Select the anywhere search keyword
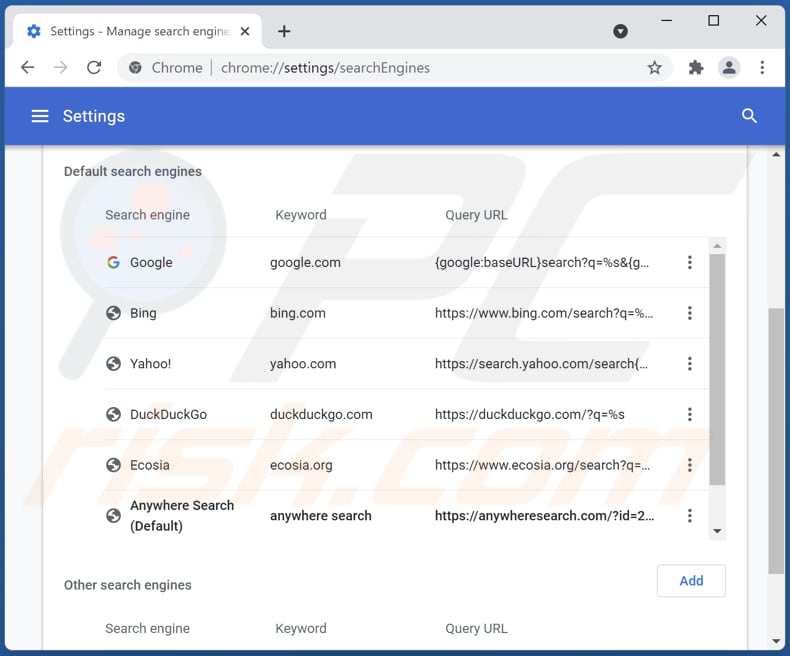The height and width of the screenshot is (656, 790). 320,516
